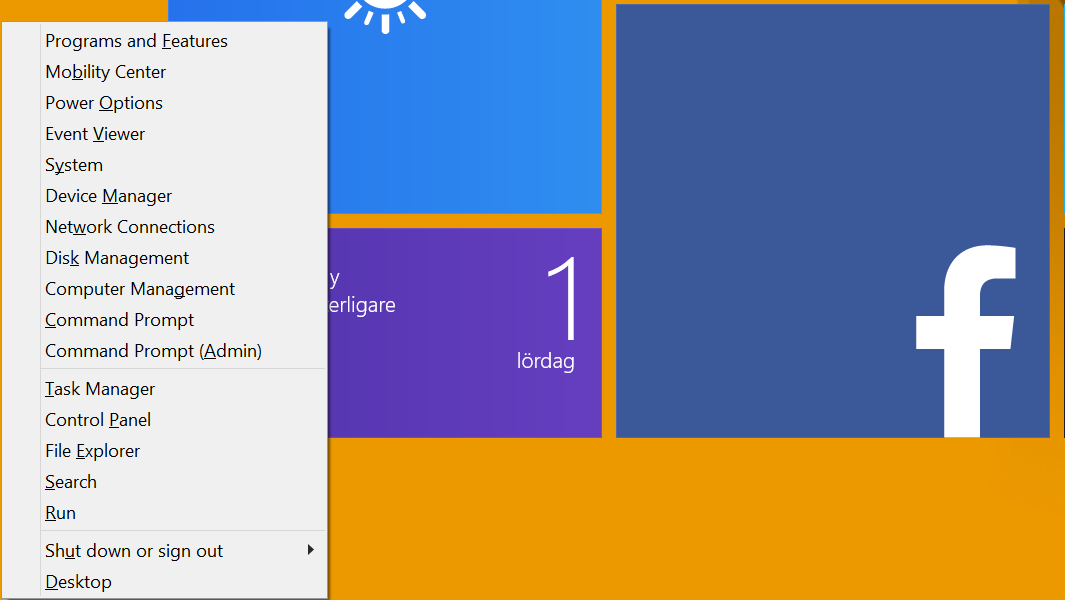Select Power Options entry

pos(183,103)
